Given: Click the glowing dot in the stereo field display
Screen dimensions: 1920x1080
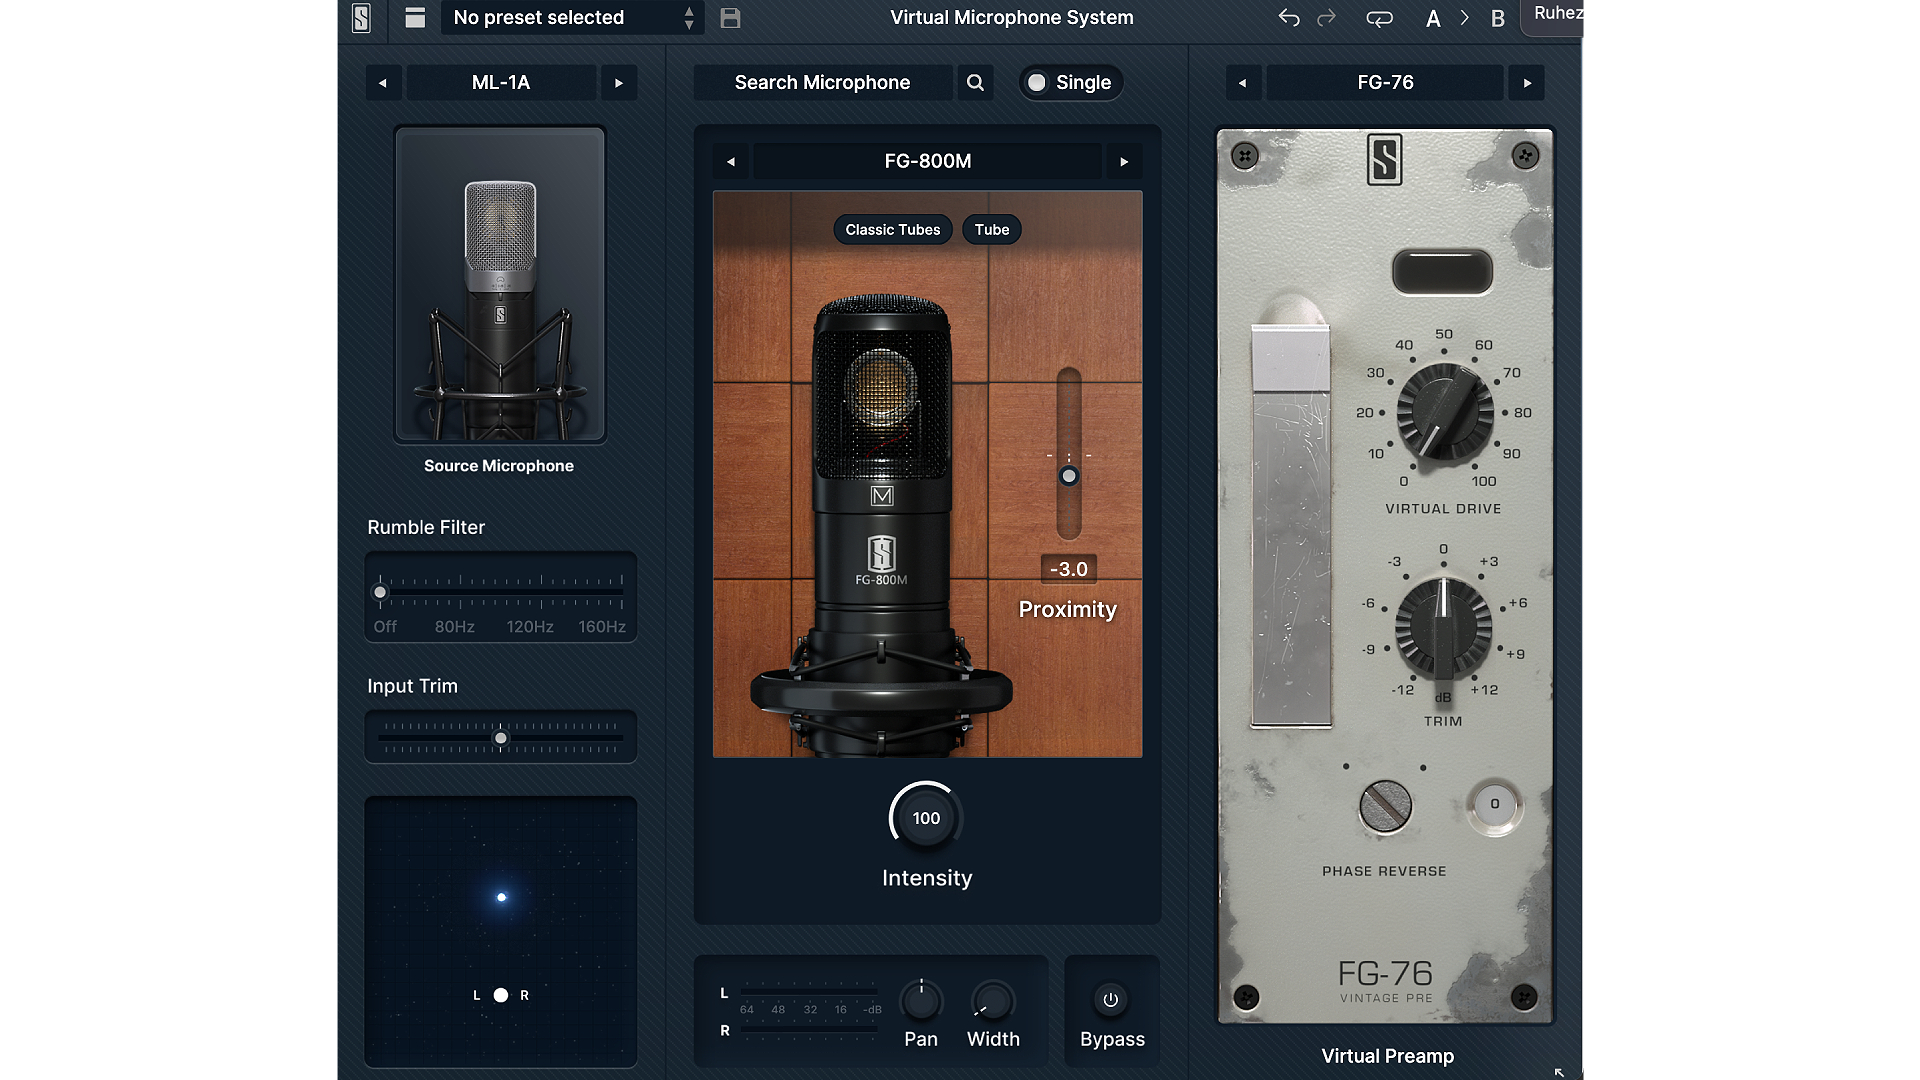Looking at the screenshot, I should (x=501, y=897).
